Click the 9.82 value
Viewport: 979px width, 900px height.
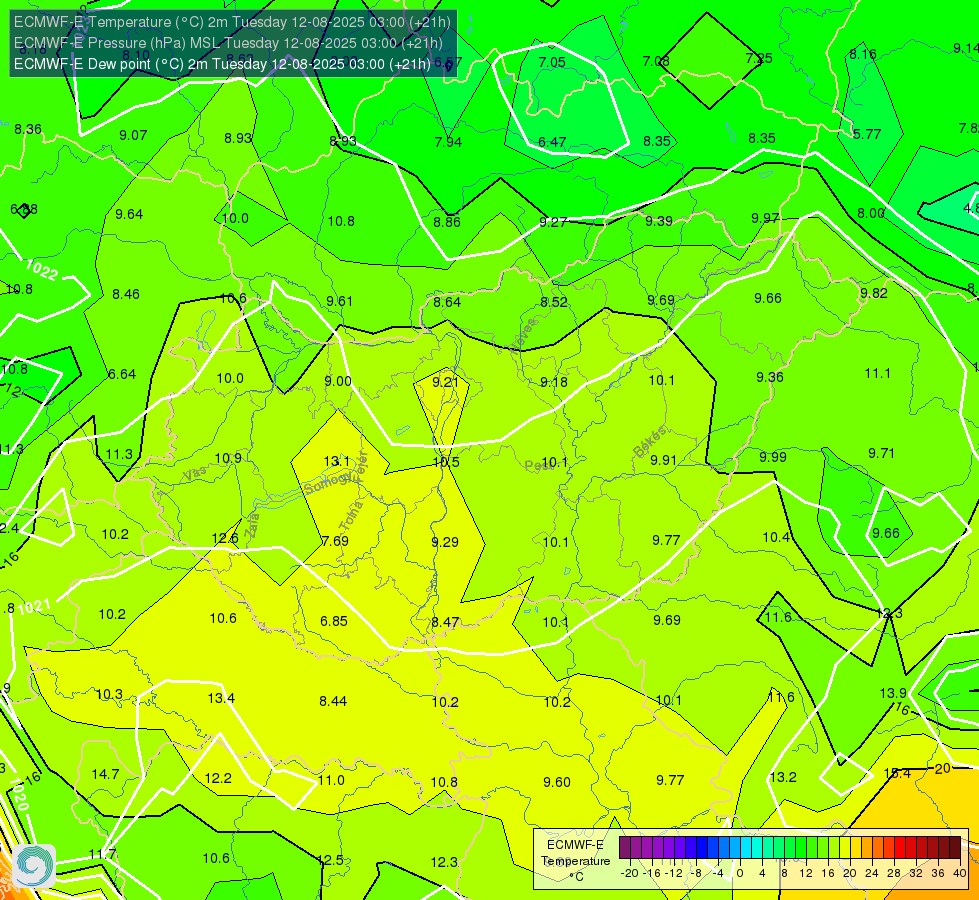(873, 293)
